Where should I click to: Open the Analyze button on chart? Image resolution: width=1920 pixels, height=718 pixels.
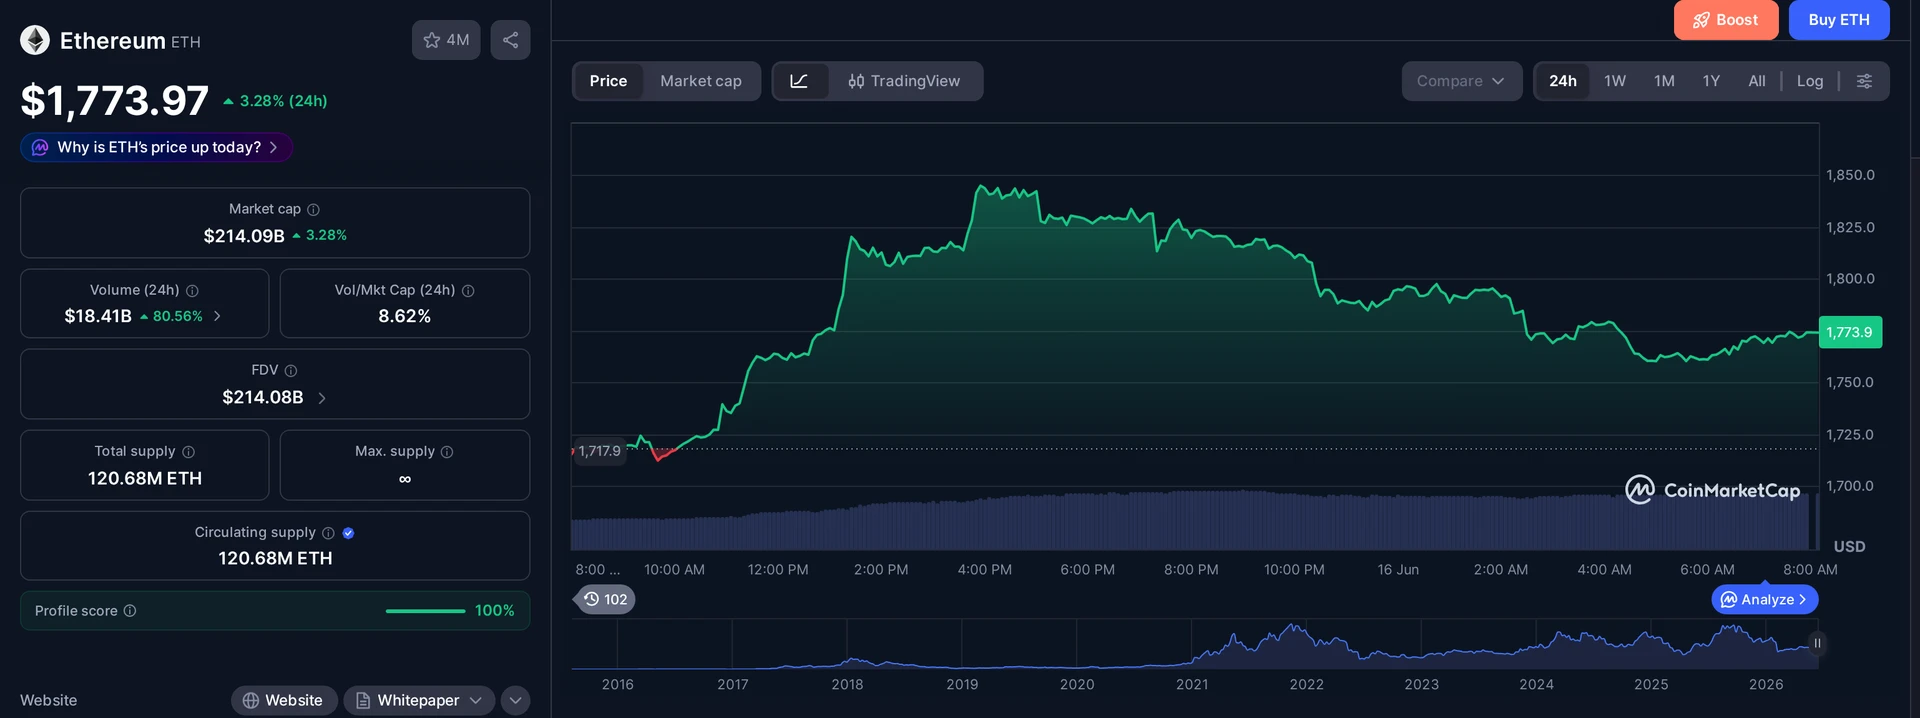point(1764,600)
